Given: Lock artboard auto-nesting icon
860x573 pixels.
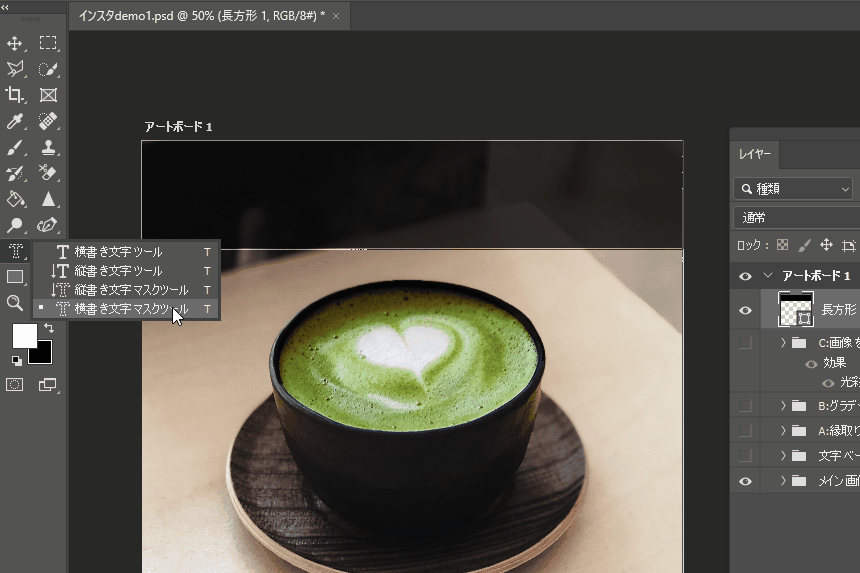Looking at the screenshot, I should tap(849, 245).
